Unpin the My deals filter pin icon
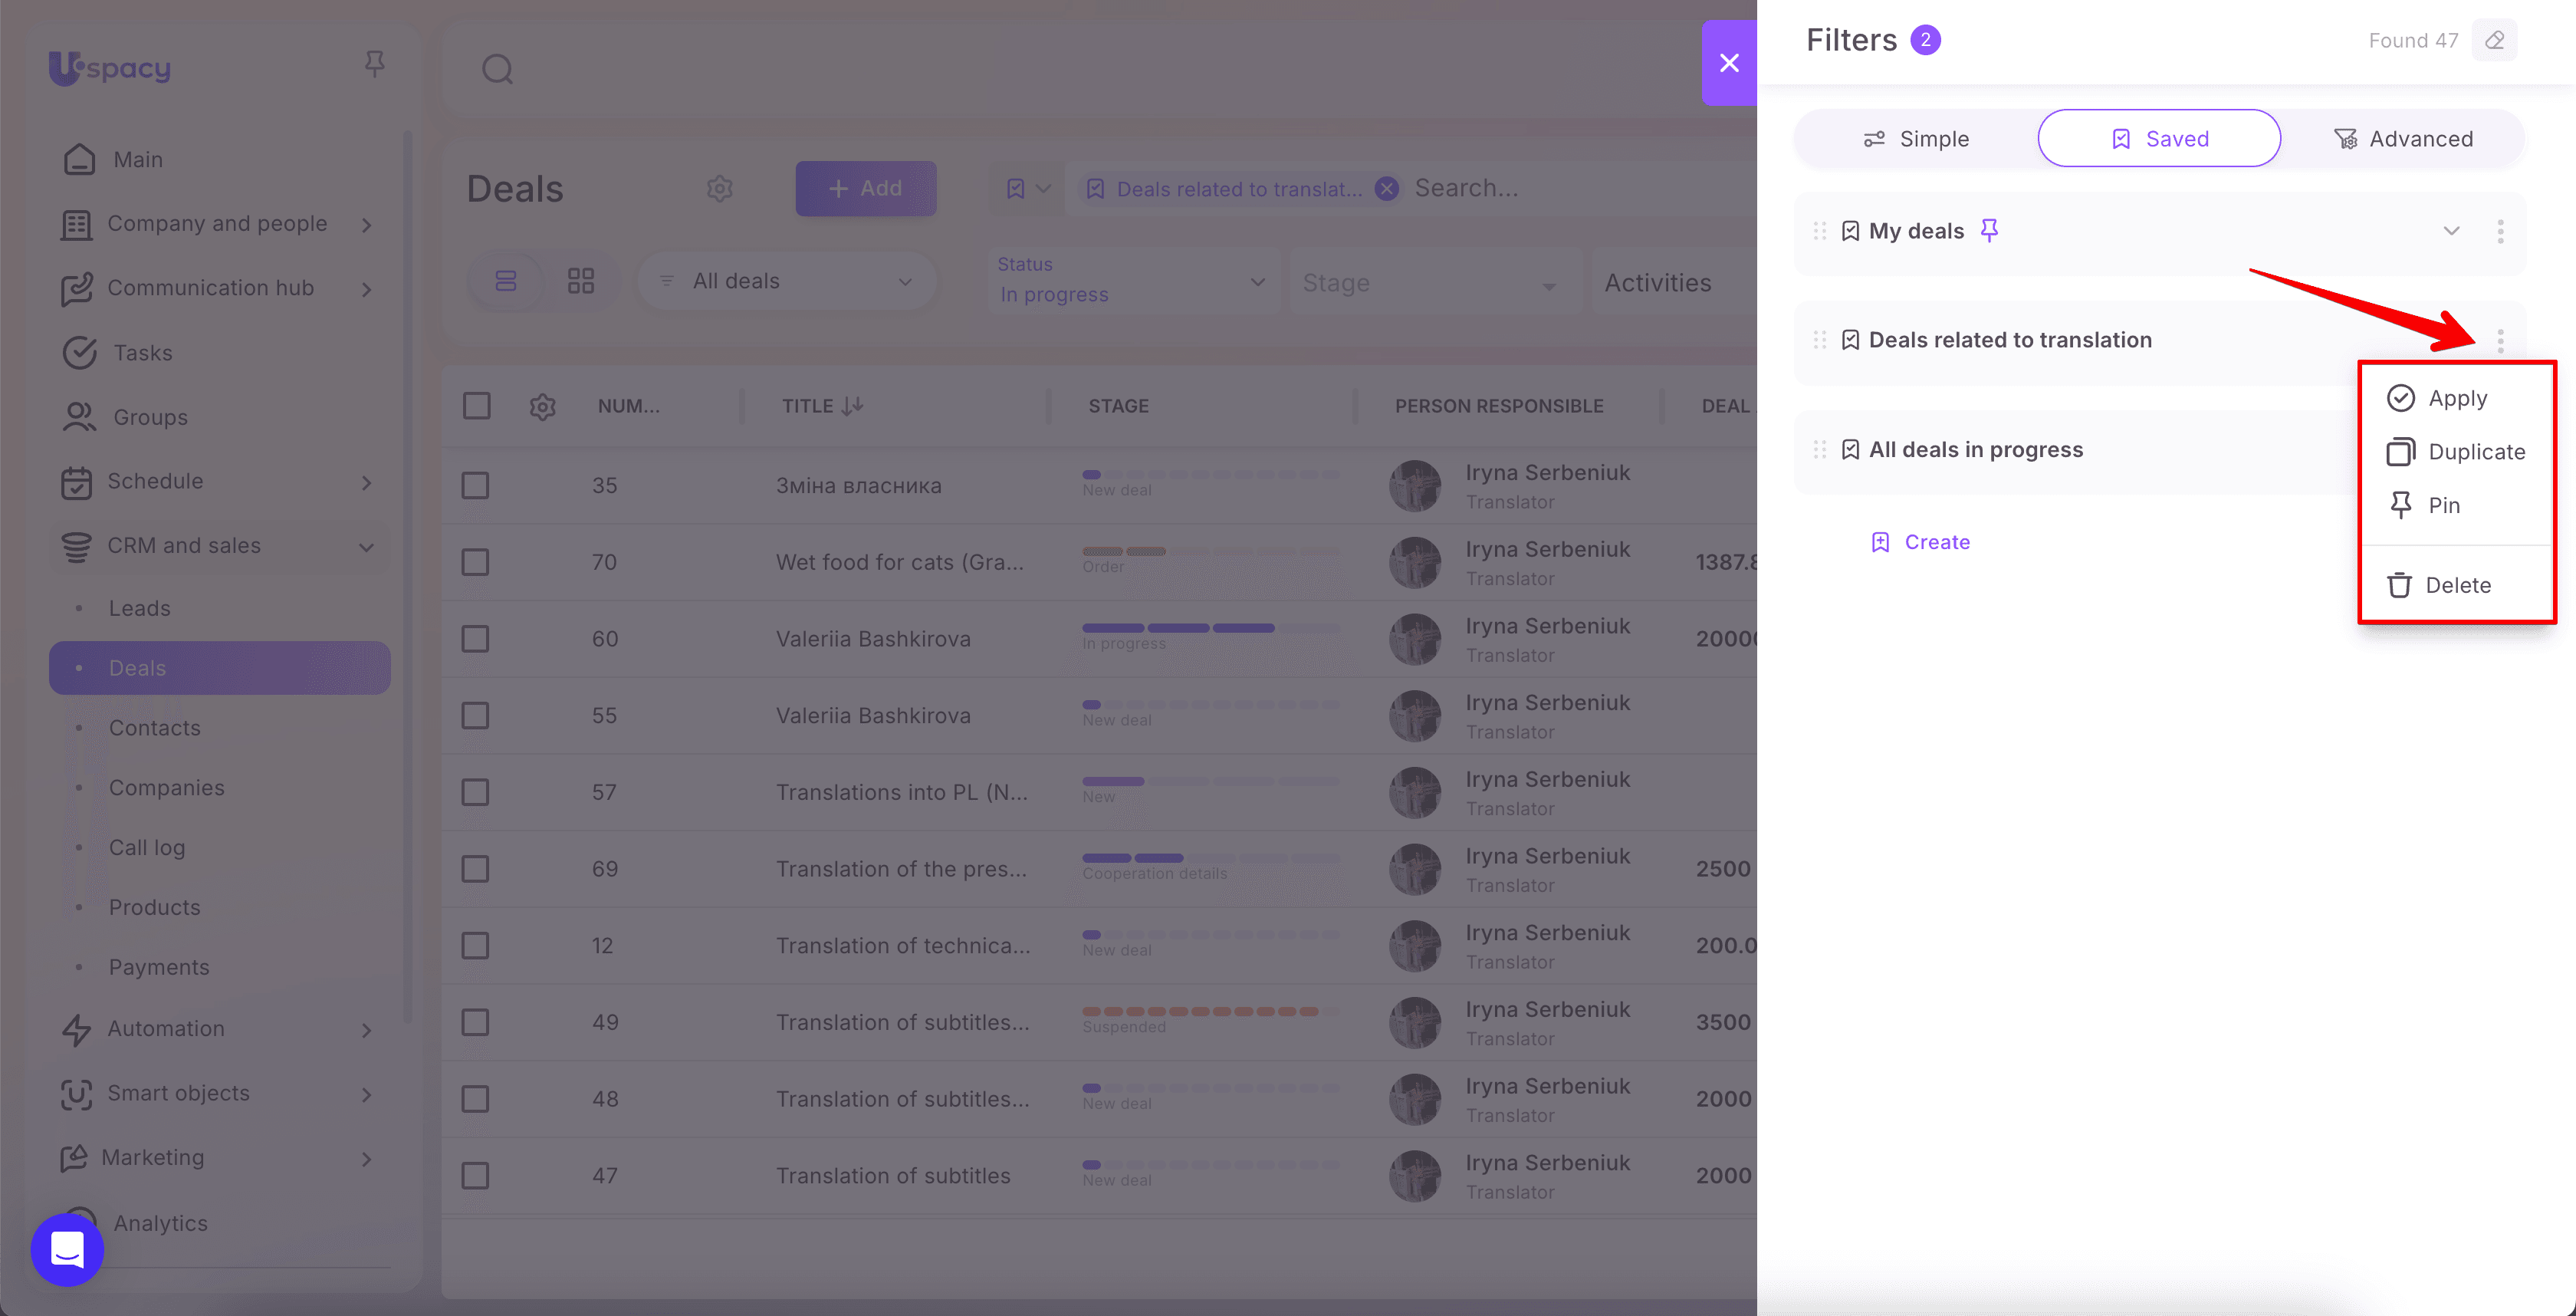The image size is (2576, 1316). [x=1990, y=231]
